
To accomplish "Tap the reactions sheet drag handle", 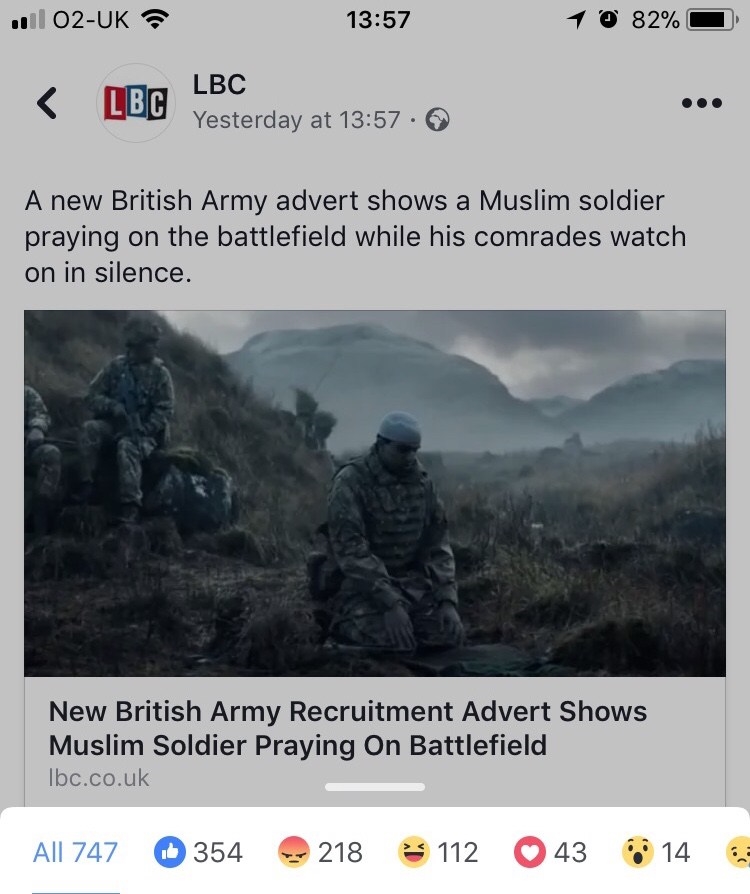I will point(375,787).
